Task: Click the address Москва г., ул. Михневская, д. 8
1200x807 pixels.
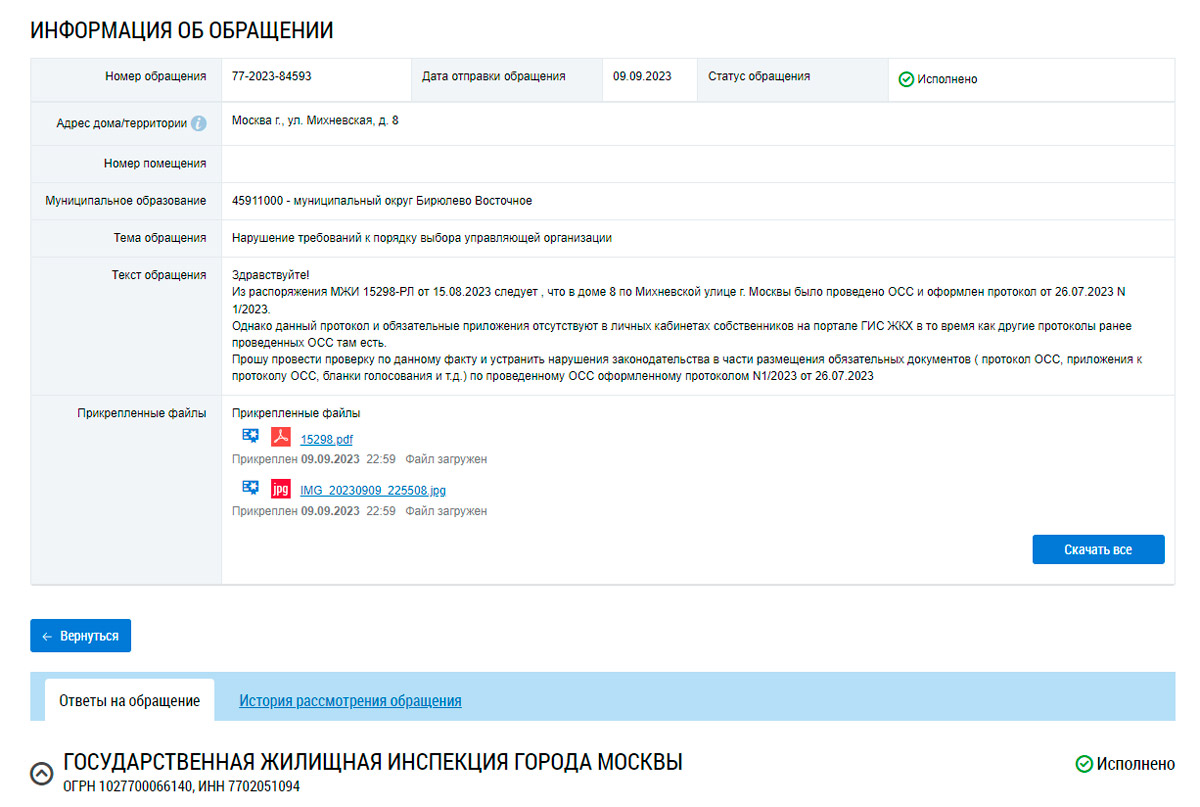Action: click(314, 121)
